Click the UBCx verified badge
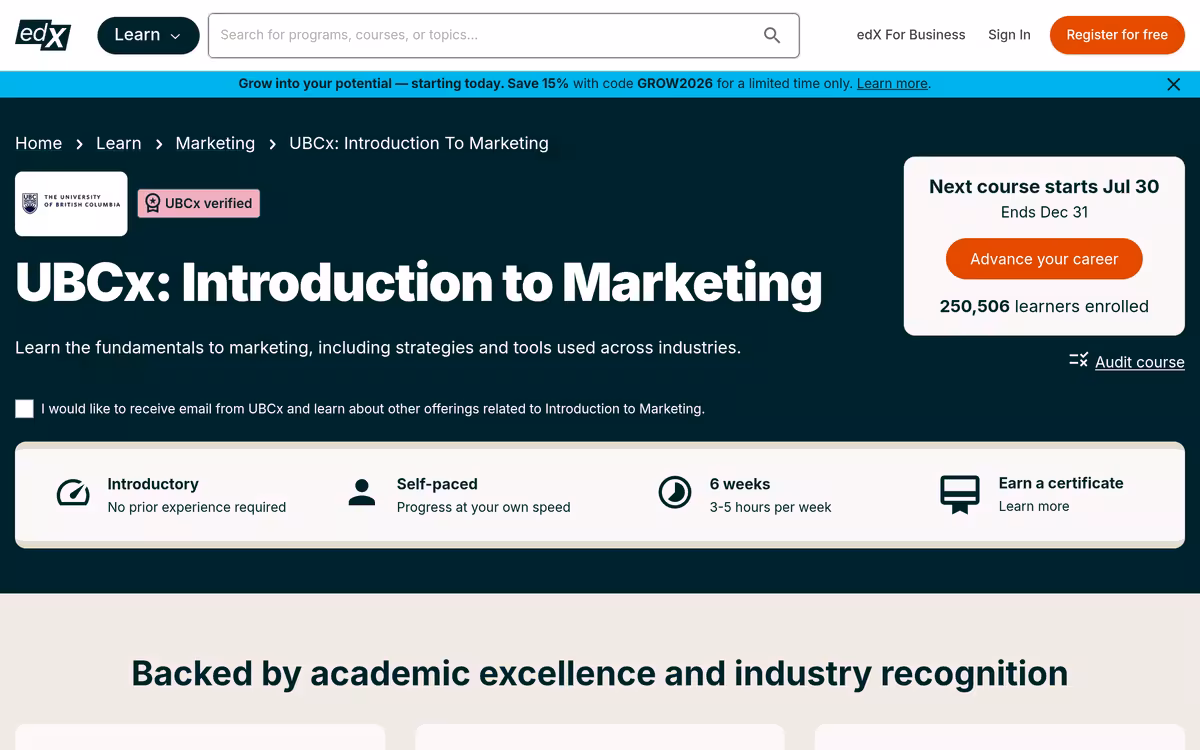Image resolution: width=1200 pixels, height=750 pixels. (x=199, y=203)
